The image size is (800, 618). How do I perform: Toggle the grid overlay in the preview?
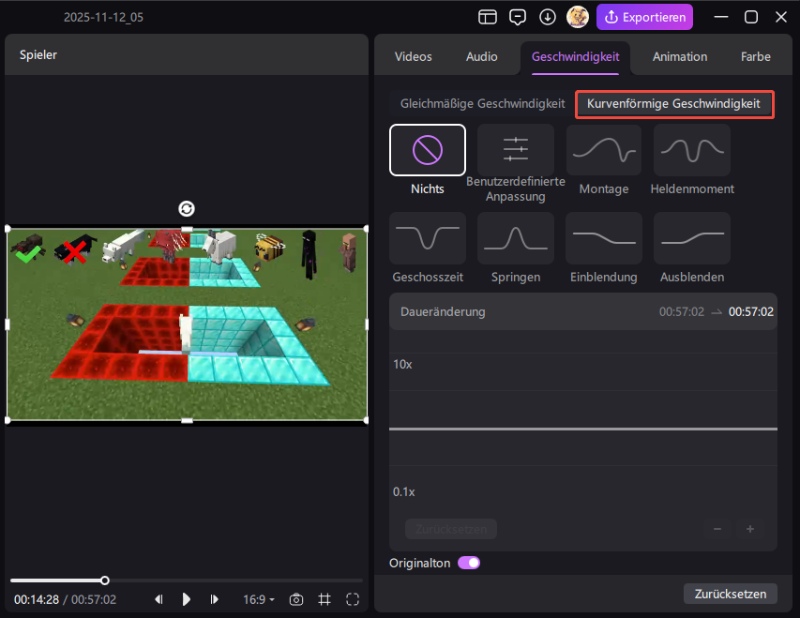tap(324, 599)
